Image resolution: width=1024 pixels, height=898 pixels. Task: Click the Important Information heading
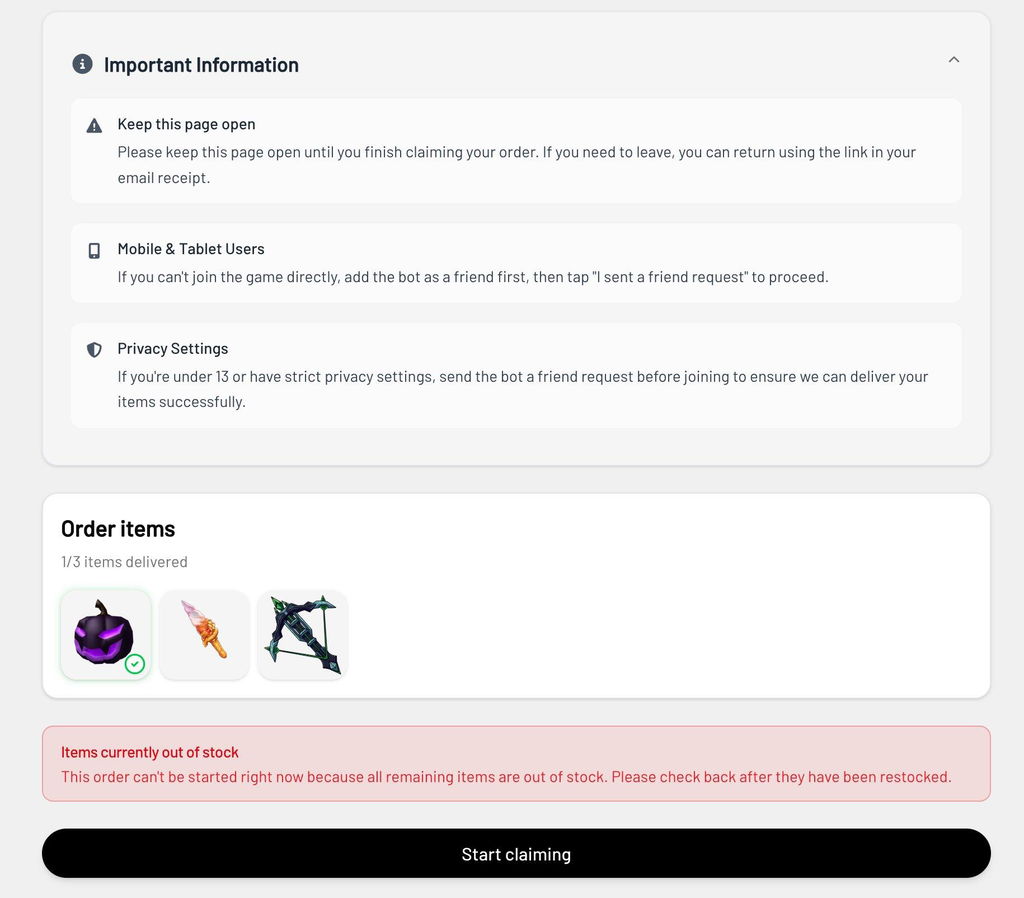pyautogui.click(x=201, y=65)
